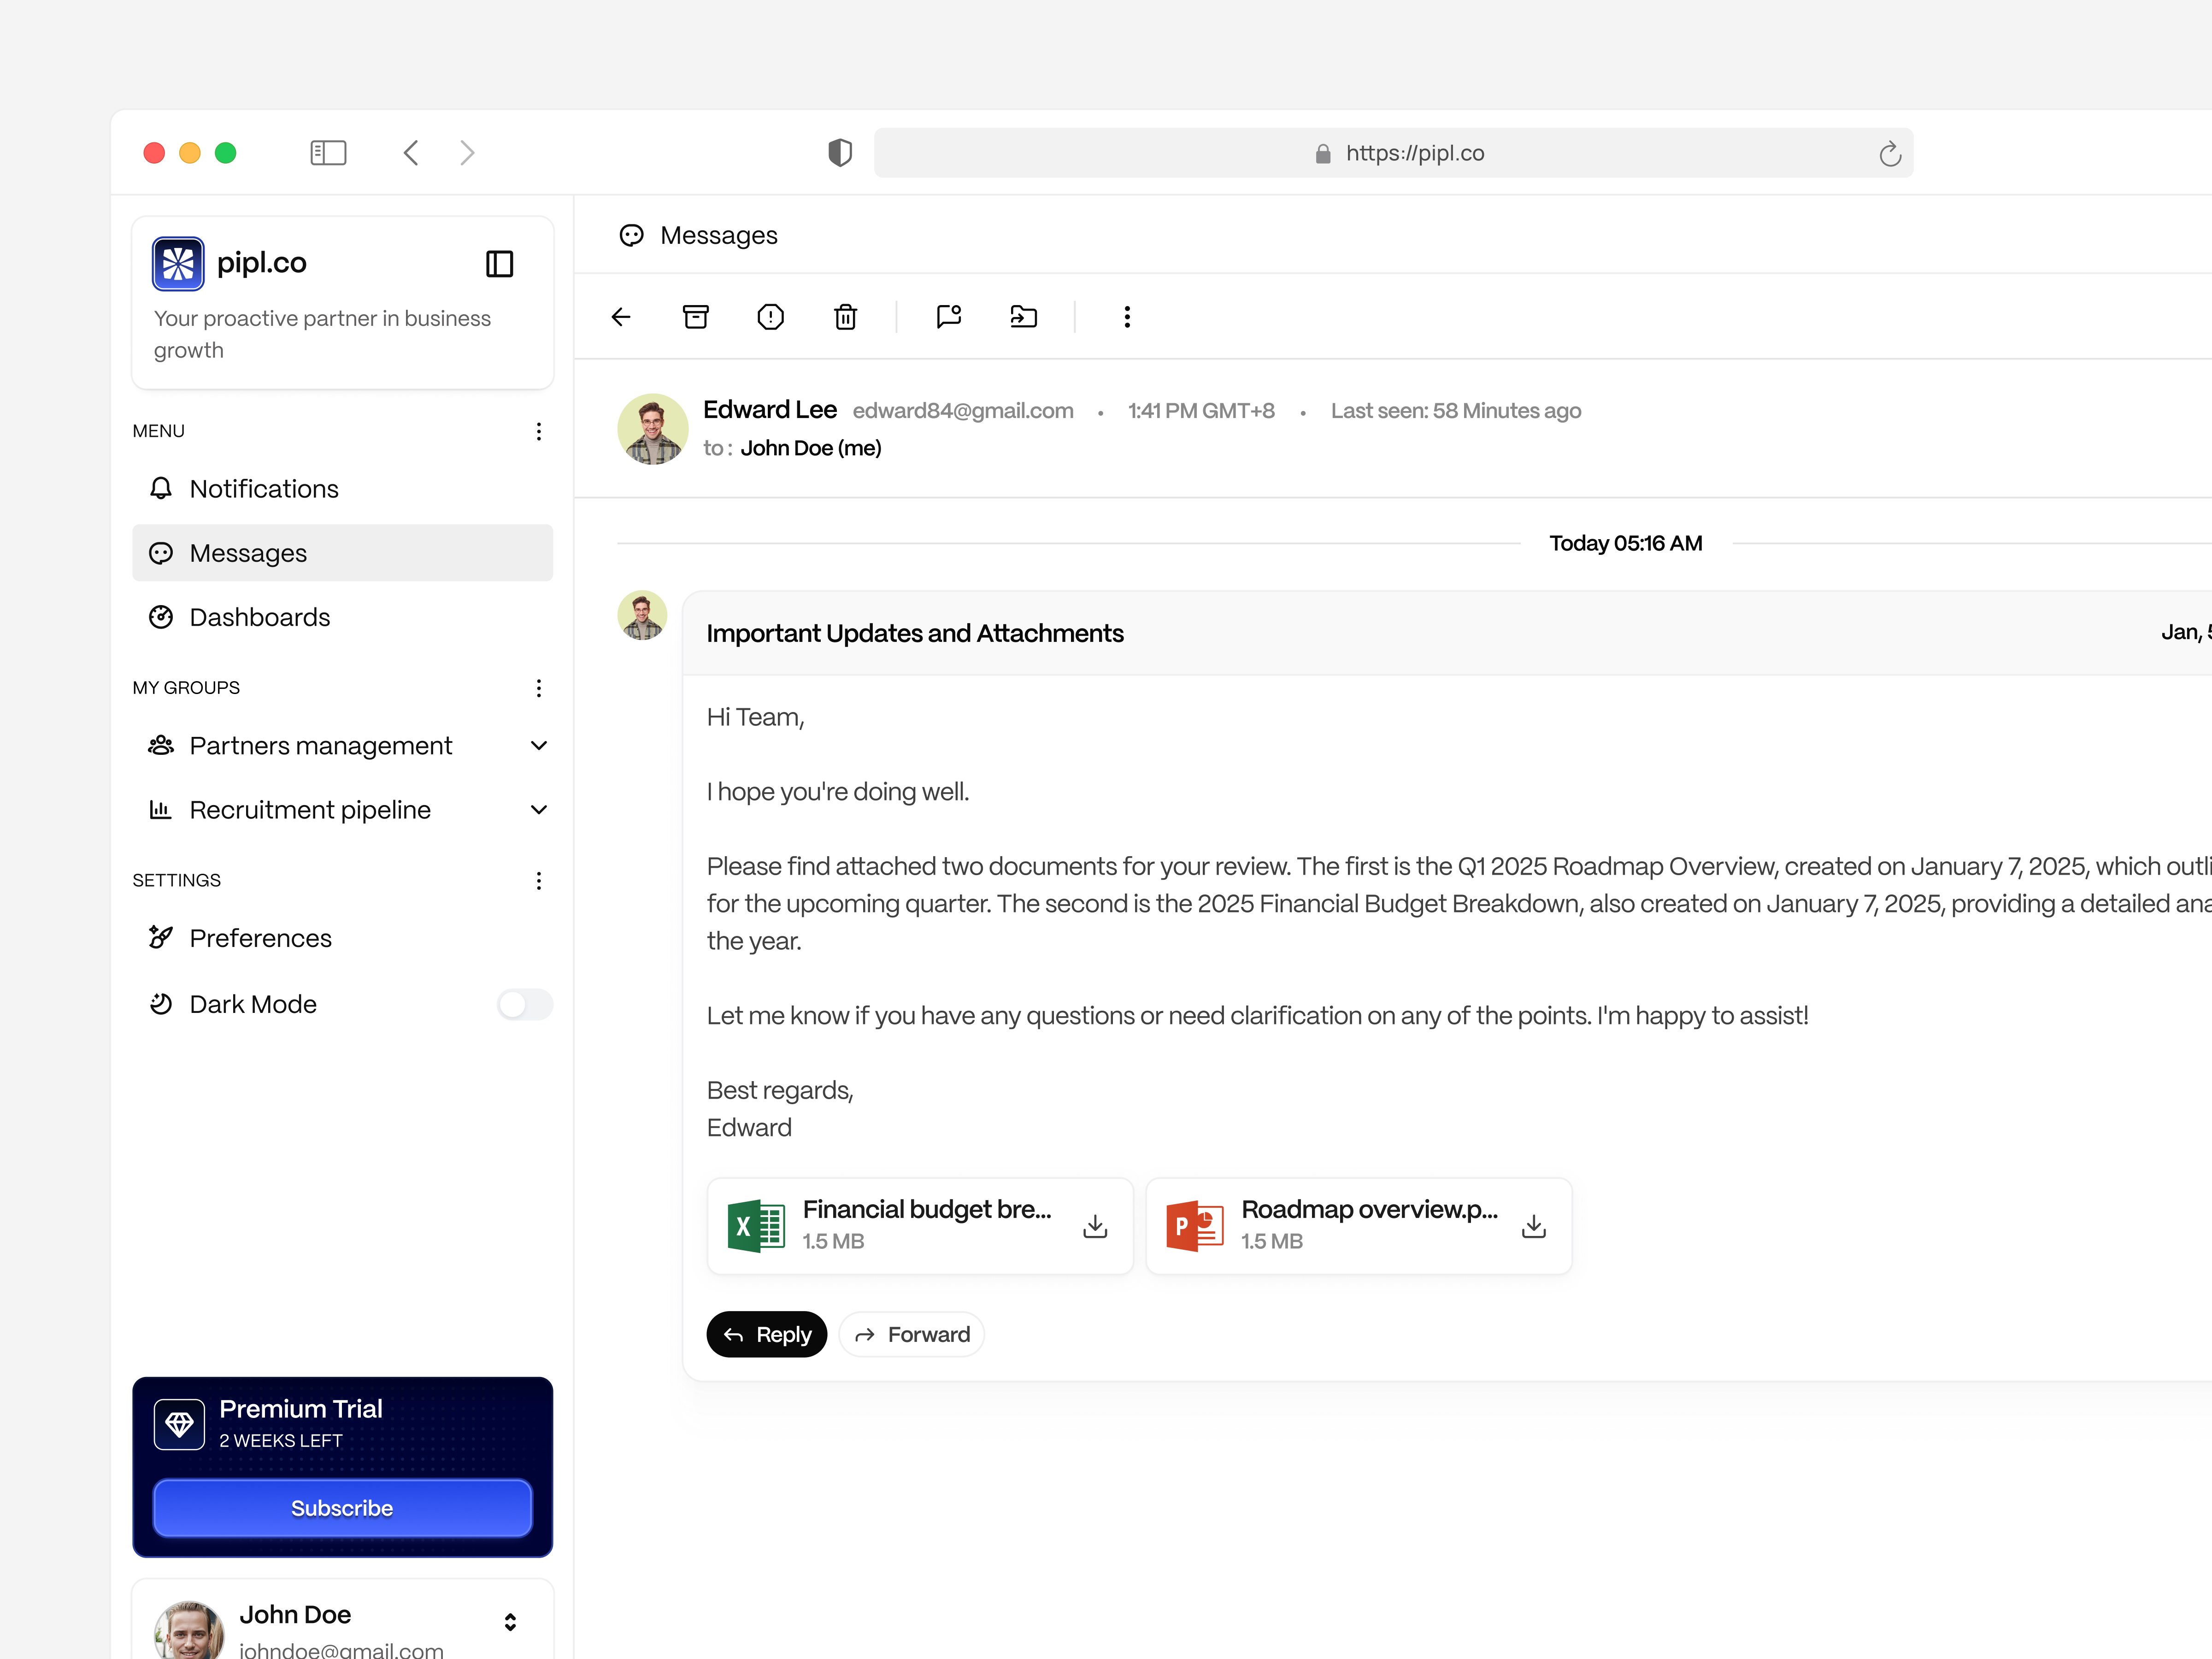This screenshot has height=1659, width=2212.
Task: Move the message to a folder
Action: coord(1023,316)
